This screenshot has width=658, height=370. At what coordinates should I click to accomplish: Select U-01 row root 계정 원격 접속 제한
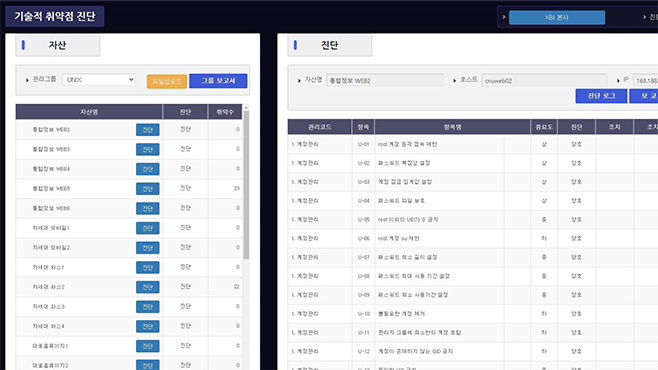point(473,144)
